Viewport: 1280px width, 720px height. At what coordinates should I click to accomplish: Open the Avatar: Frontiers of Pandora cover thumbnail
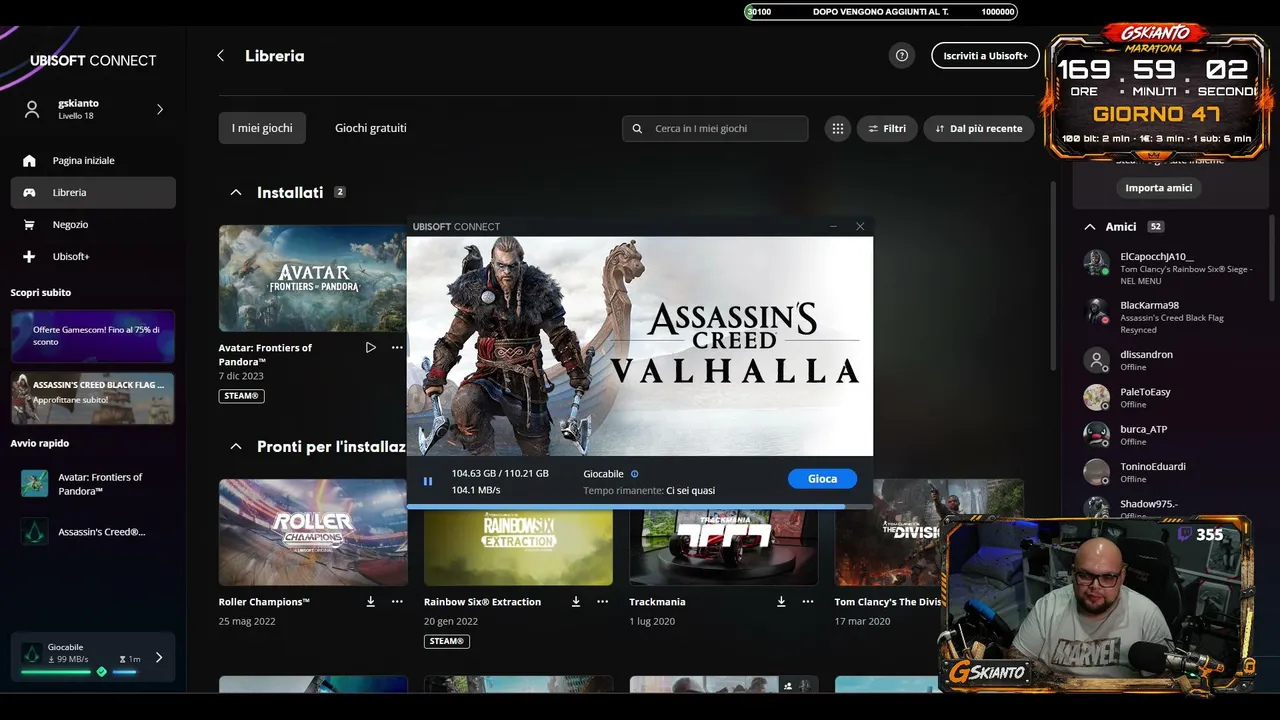(x=313, y=278)
